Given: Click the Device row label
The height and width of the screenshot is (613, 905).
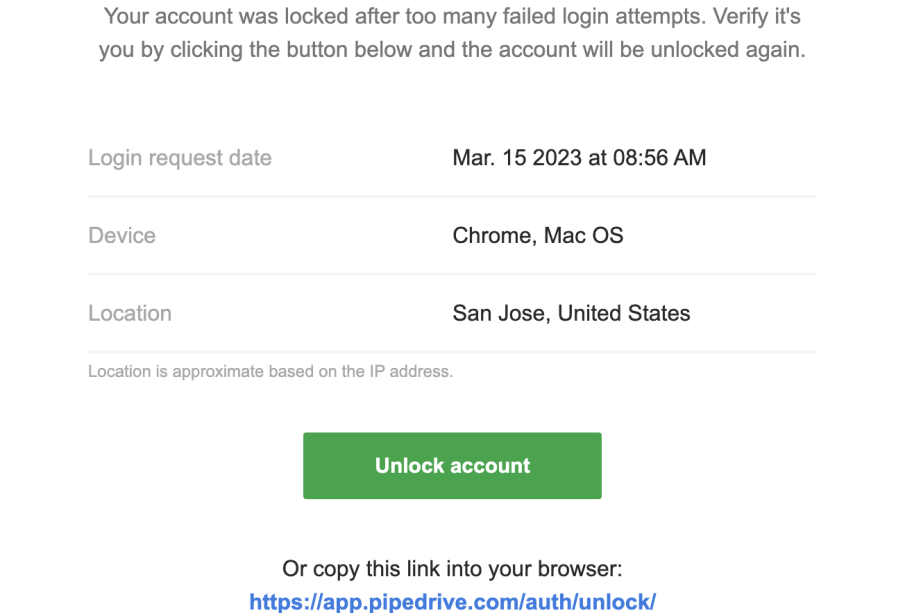Looking at the screenshot, I should click(x=122, y=236).
